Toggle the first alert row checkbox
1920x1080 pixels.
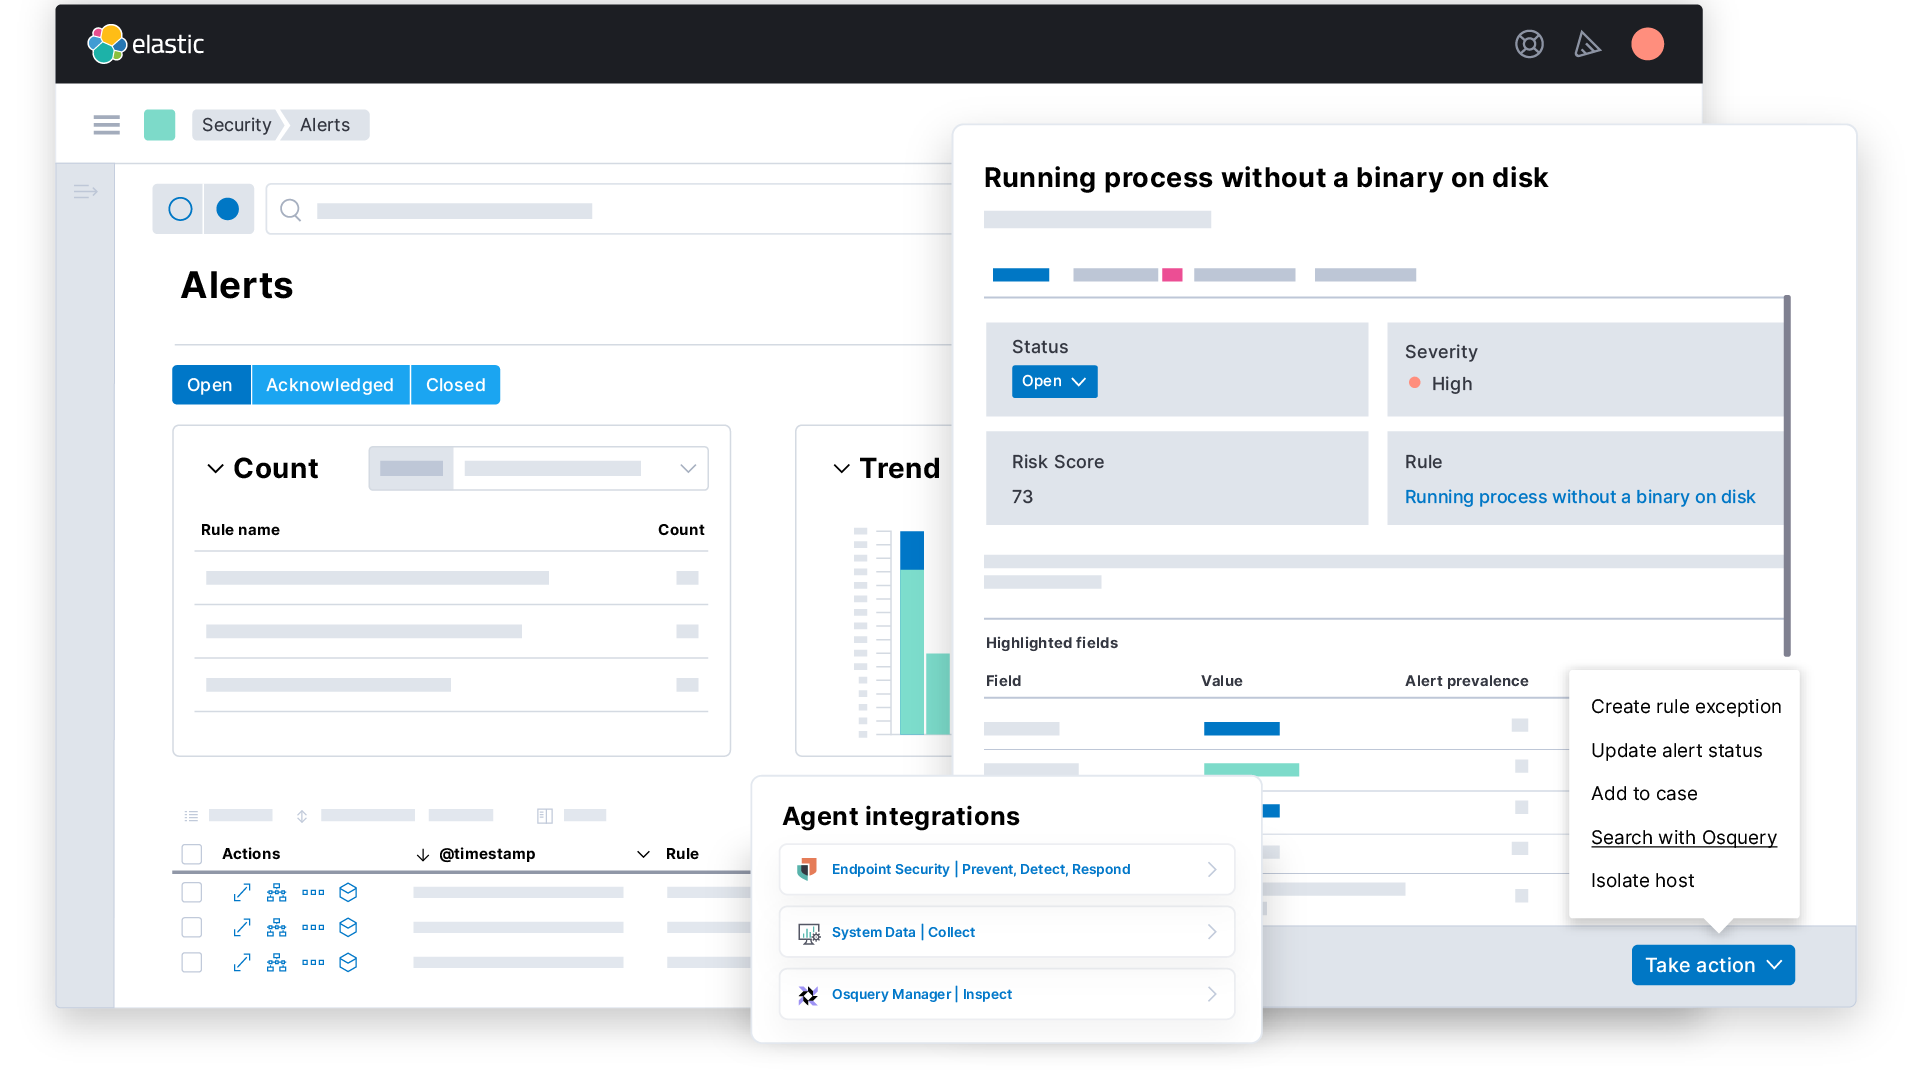click(x=190, y=891)
